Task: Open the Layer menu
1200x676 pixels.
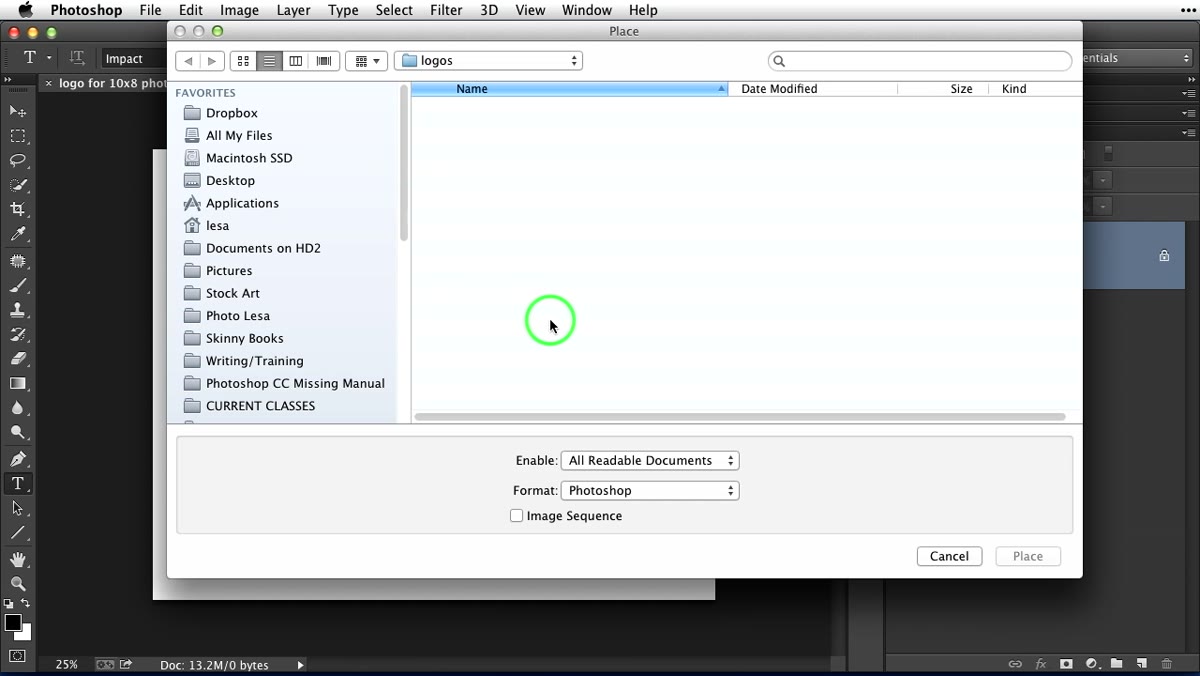Action: click(293, 10)
